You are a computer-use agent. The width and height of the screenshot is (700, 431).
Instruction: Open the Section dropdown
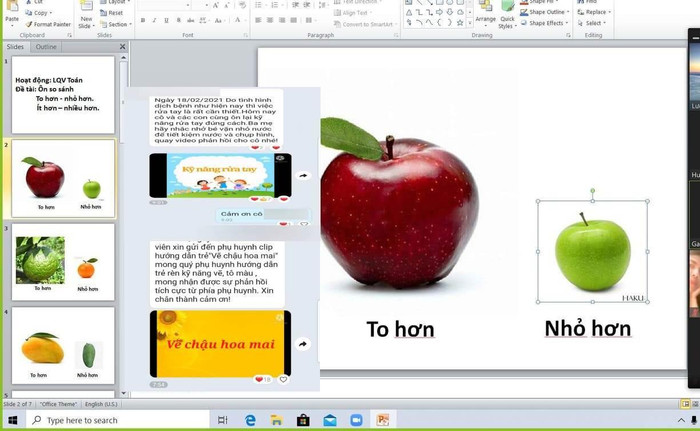tap(116, 24)
